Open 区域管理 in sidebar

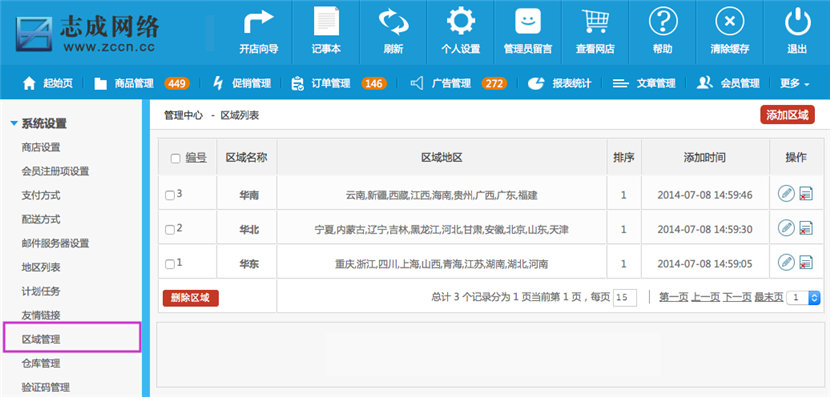[41, 339]
